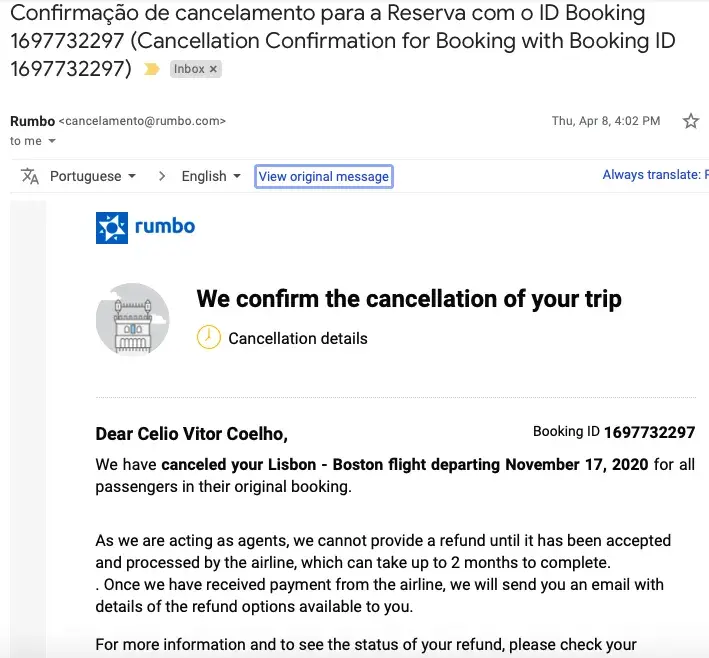Image resolution: width=709 pixels, height=658 pixels.
Task: Click the Lisbon tower illustration
Action: coord(132,319)
